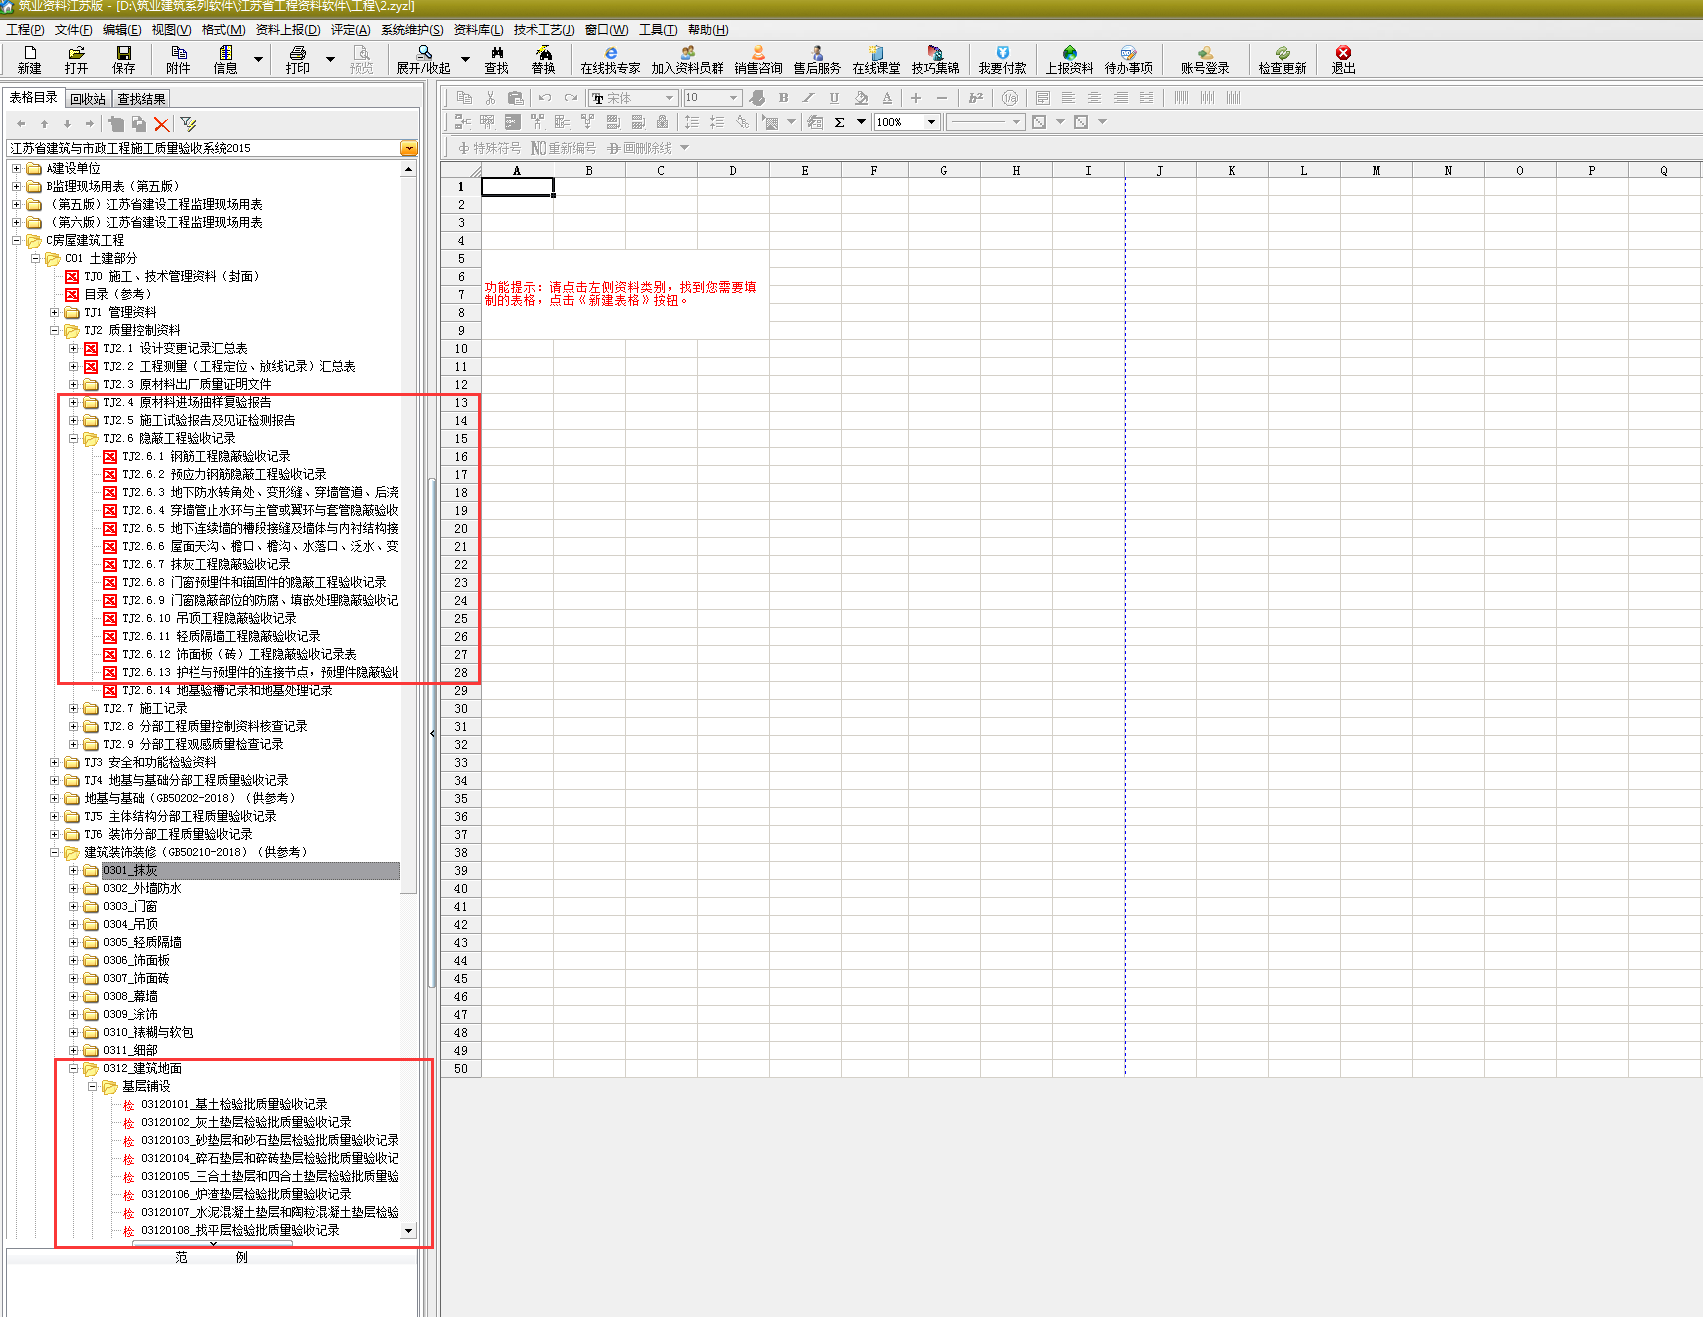Click the 账号登录 icon

tap(1205, 59)
